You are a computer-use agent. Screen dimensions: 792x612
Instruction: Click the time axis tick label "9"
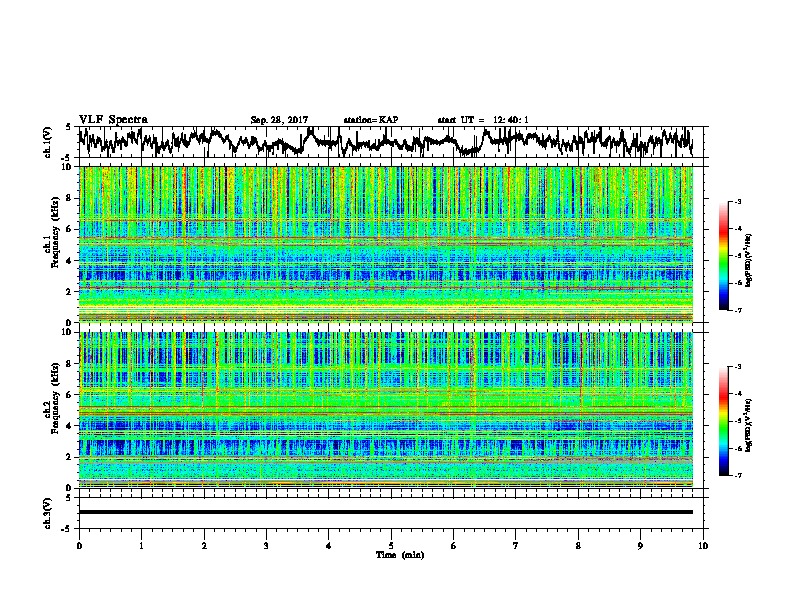point(640,546)
